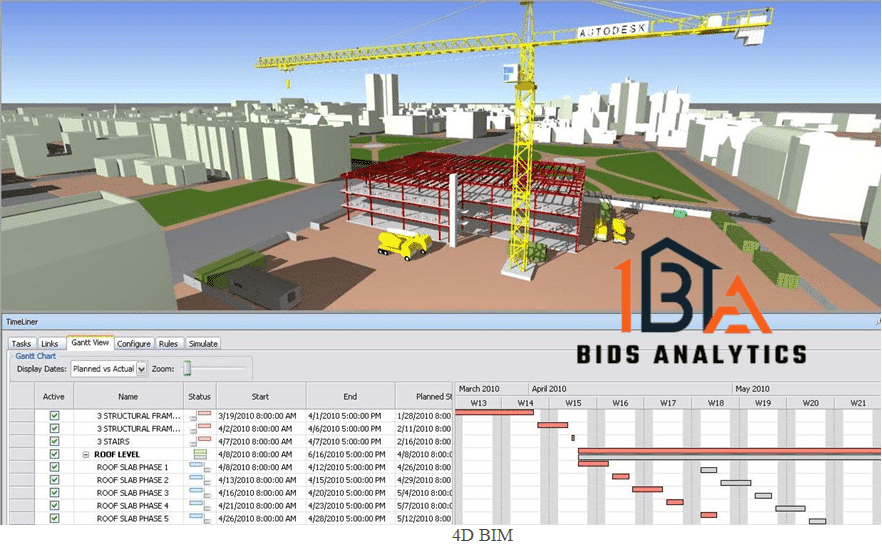
Task: Go to the Rules tab
Action: click(x=168, y=344)
